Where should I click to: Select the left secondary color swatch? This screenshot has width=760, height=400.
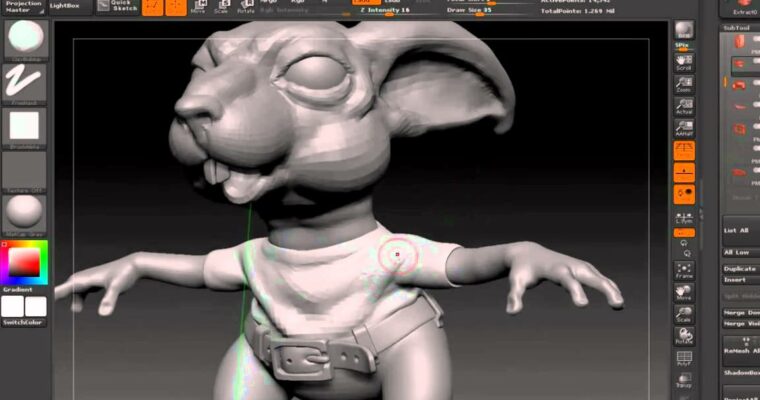(x=13, y=306)
